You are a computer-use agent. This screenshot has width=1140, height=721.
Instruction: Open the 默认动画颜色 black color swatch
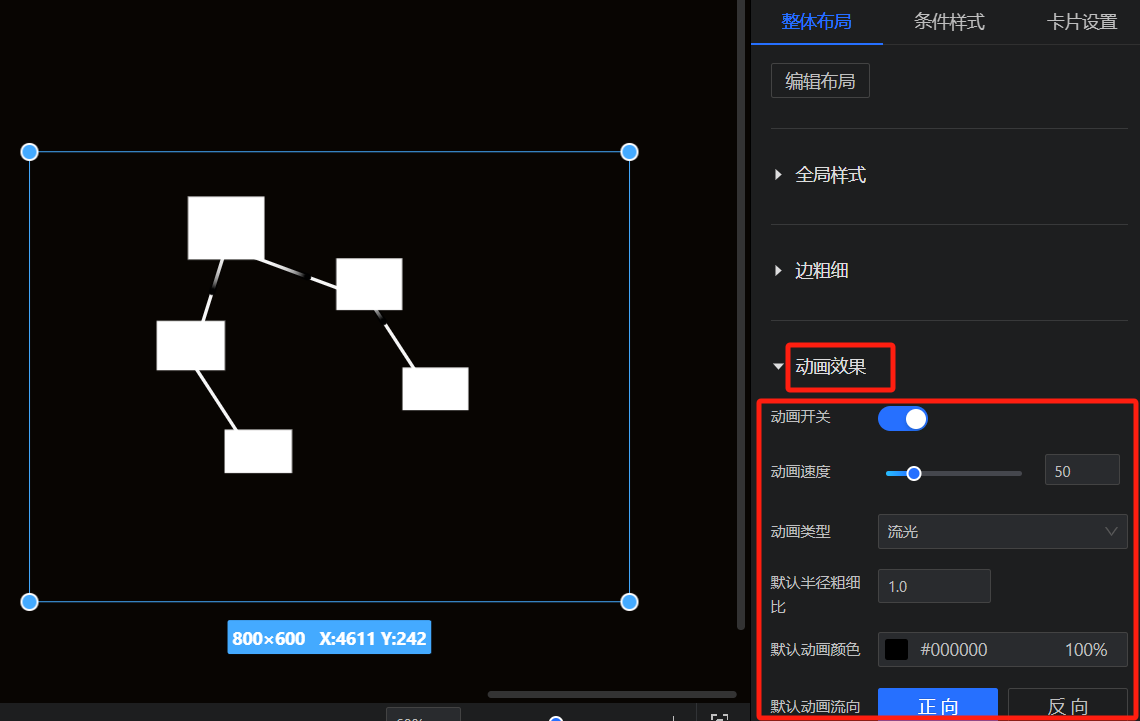[x=896, y=650]
